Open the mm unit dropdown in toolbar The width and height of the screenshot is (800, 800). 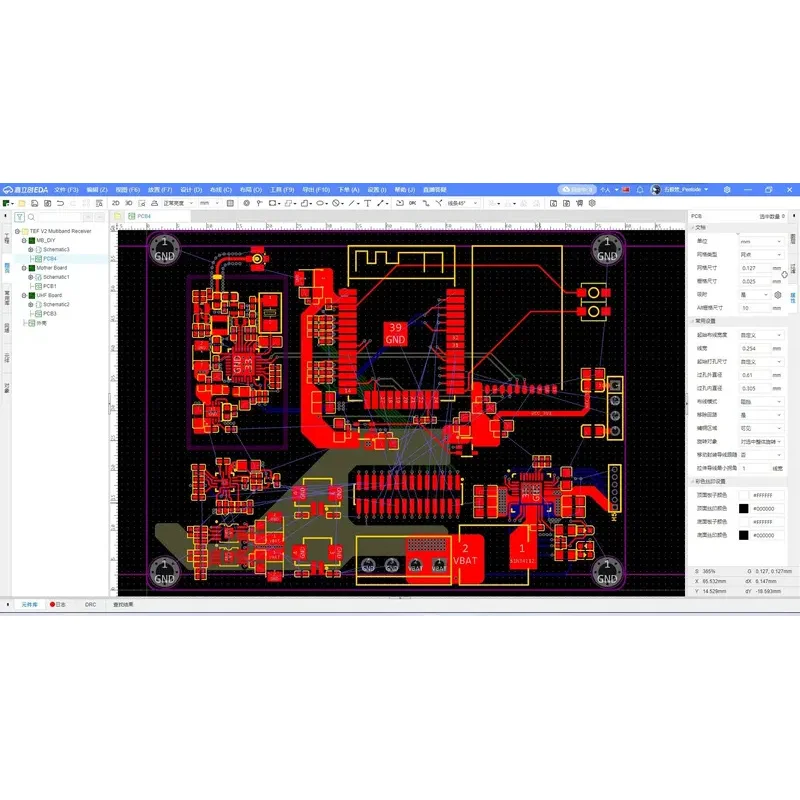(210, 203)
